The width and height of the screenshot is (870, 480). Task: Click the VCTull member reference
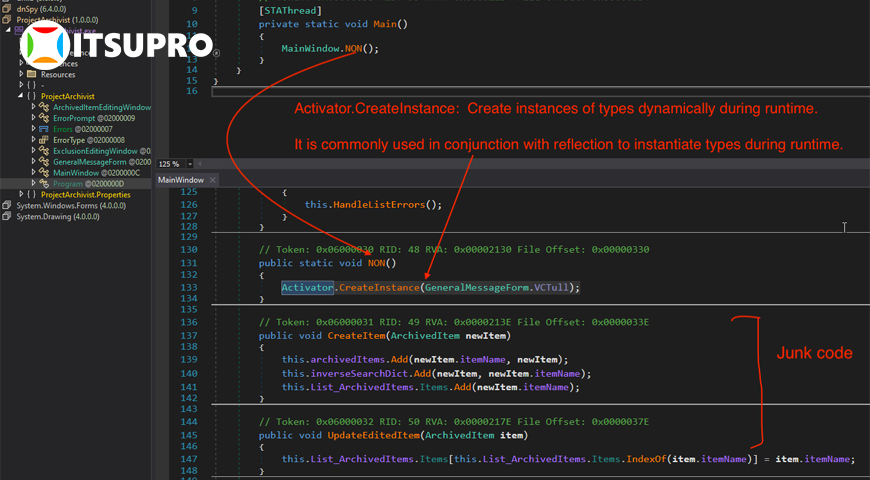point(553,287)
